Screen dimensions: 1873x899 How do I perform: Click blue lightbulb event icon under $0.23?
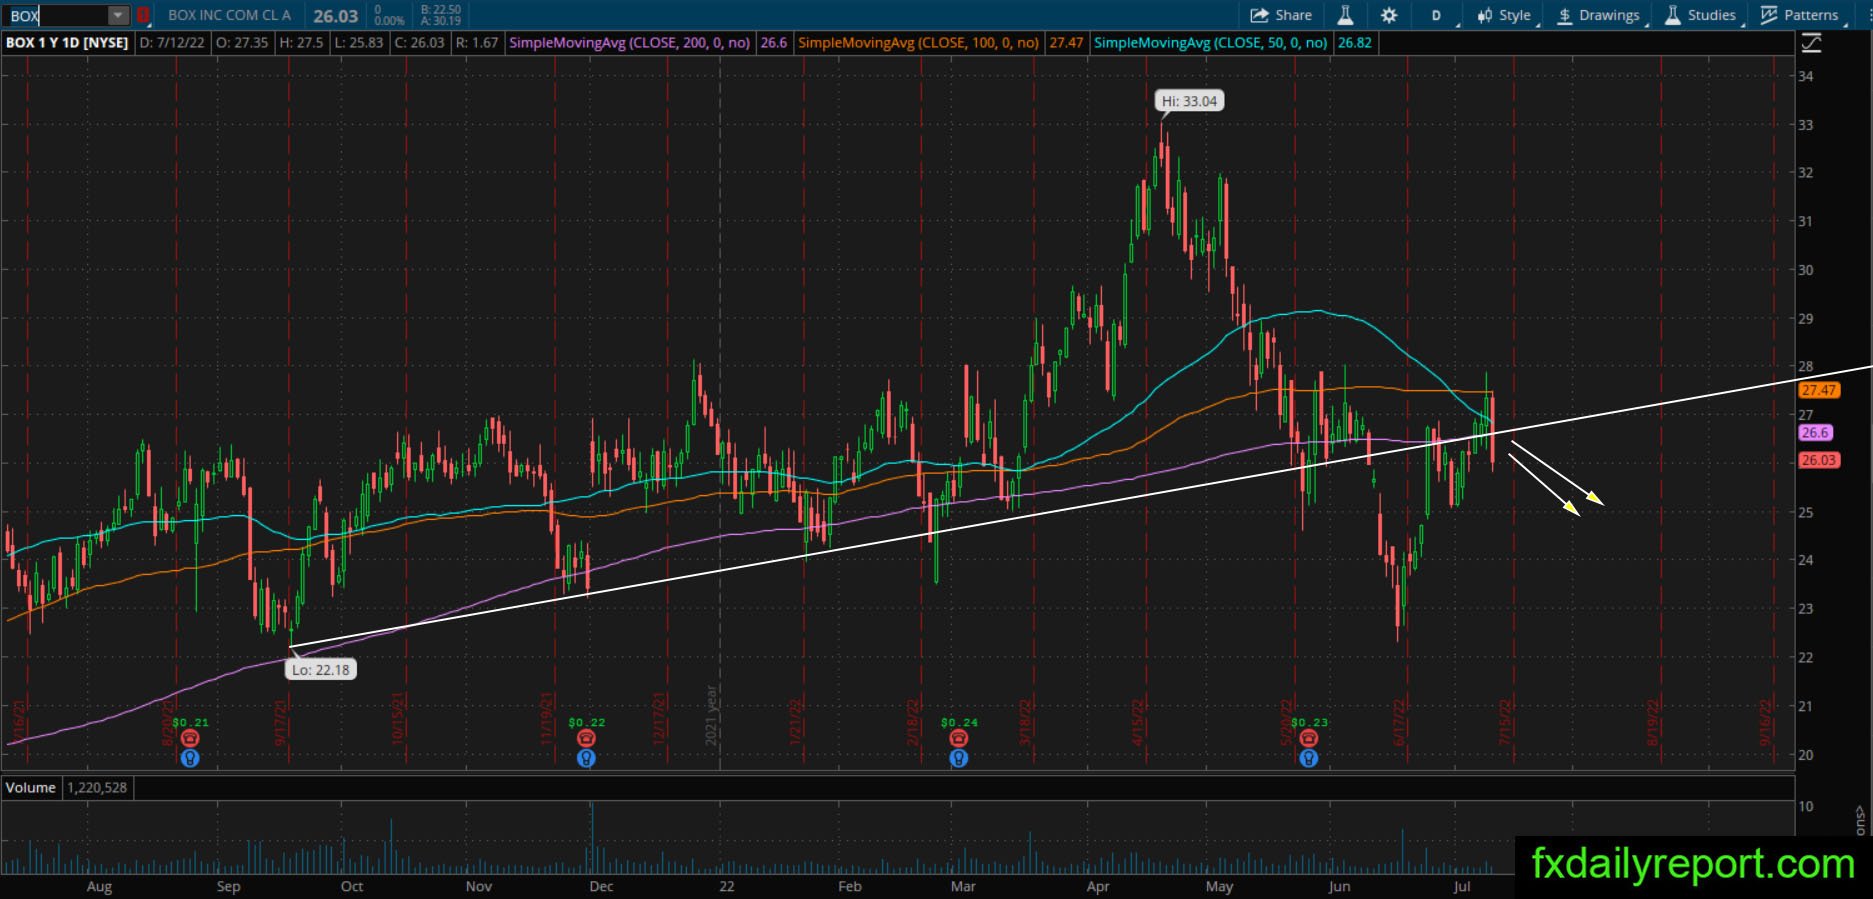coord(1308,758)
